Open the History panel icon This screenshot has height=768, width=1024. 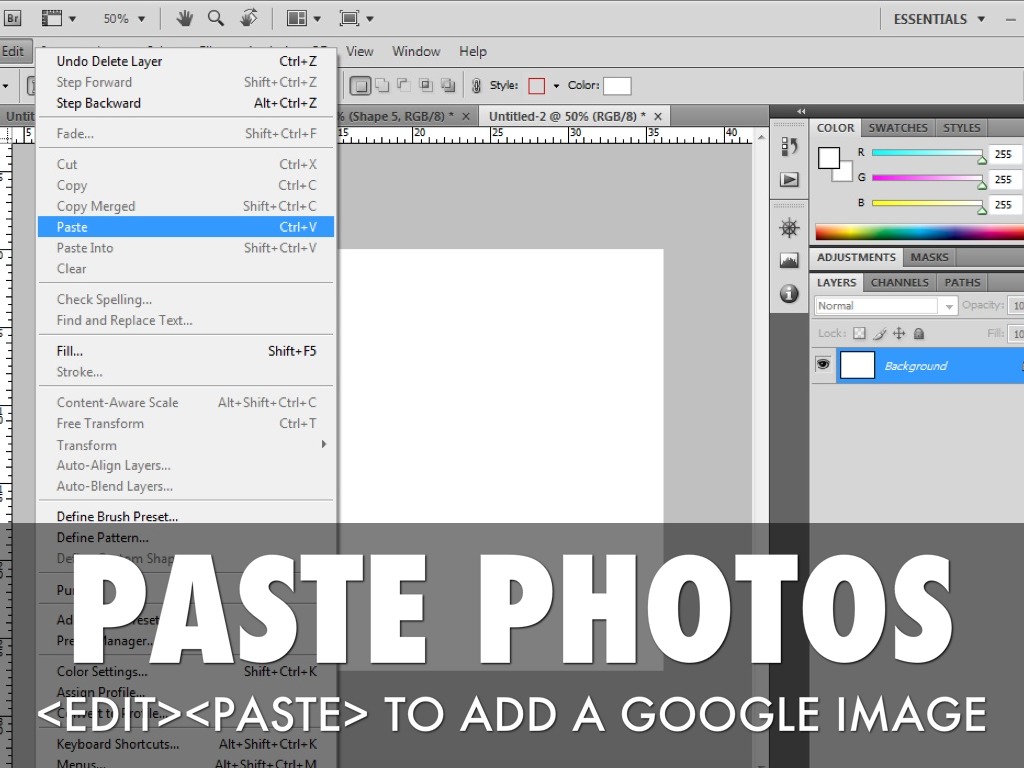(x=789, y=147)
